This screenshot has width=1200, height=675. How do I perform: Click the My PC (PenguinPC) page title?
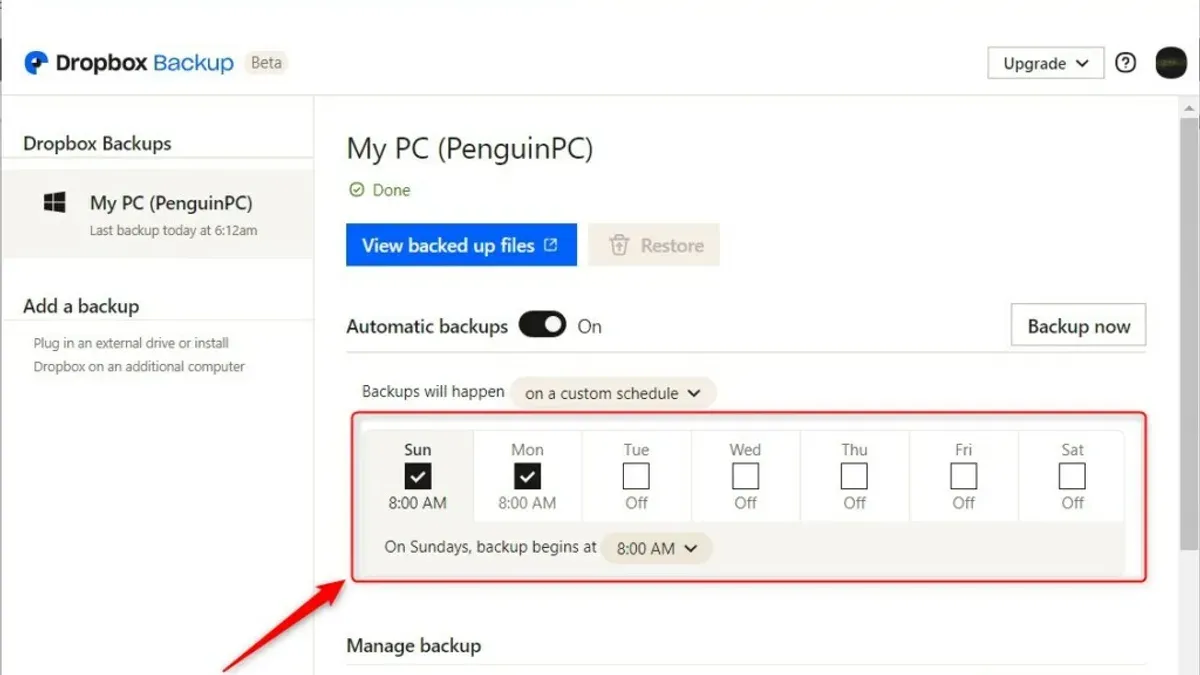(x=470, y=150)
